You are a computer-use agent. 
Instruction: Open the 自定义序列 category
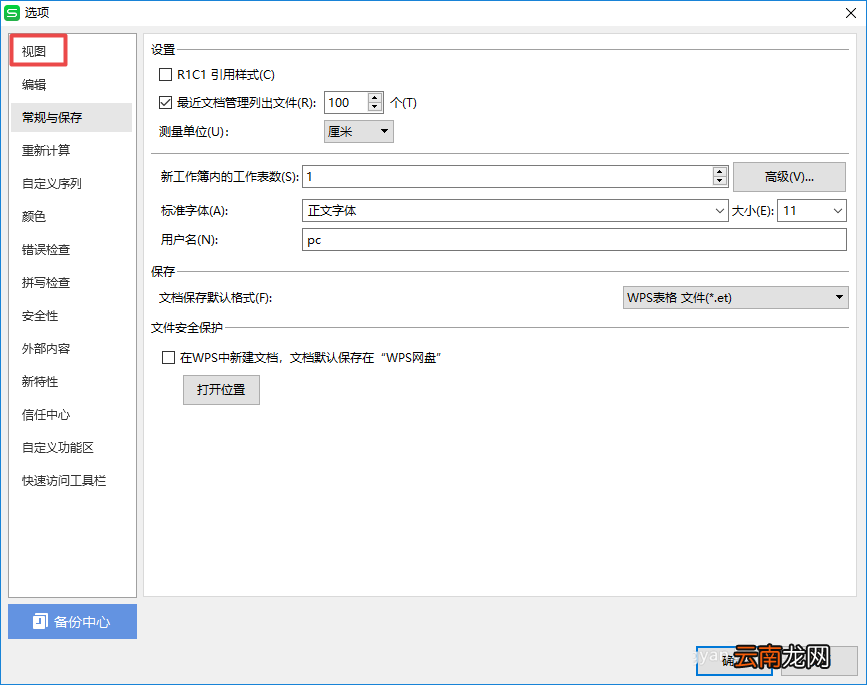(x=51, y=184)
